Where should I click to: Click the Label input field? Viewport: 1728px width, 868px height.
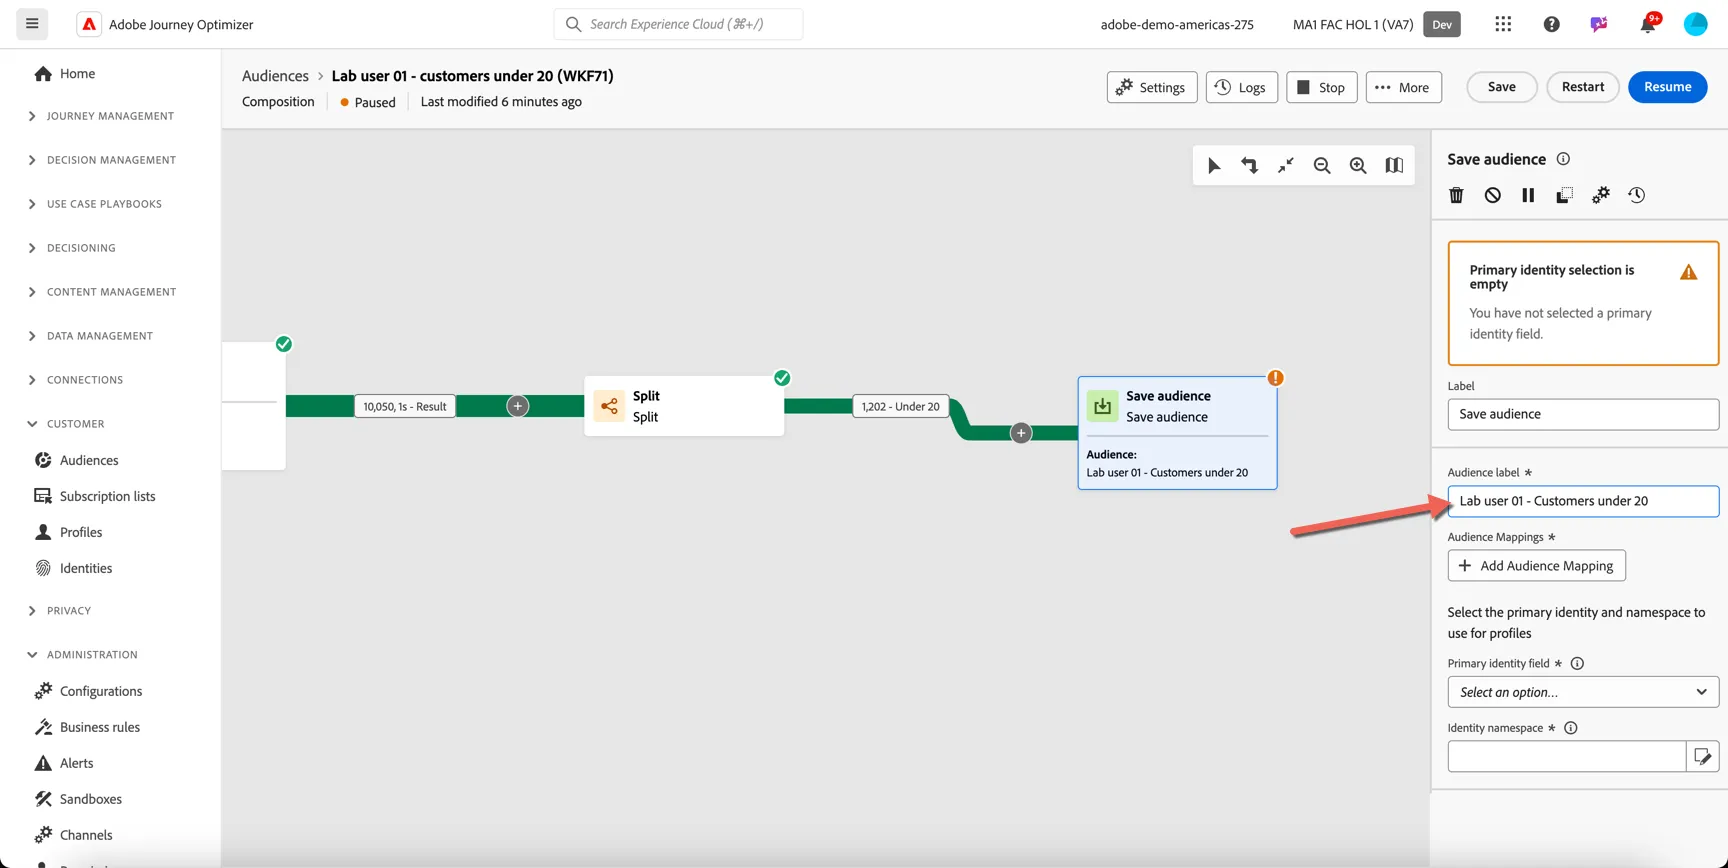click(x=1583, y=414)
